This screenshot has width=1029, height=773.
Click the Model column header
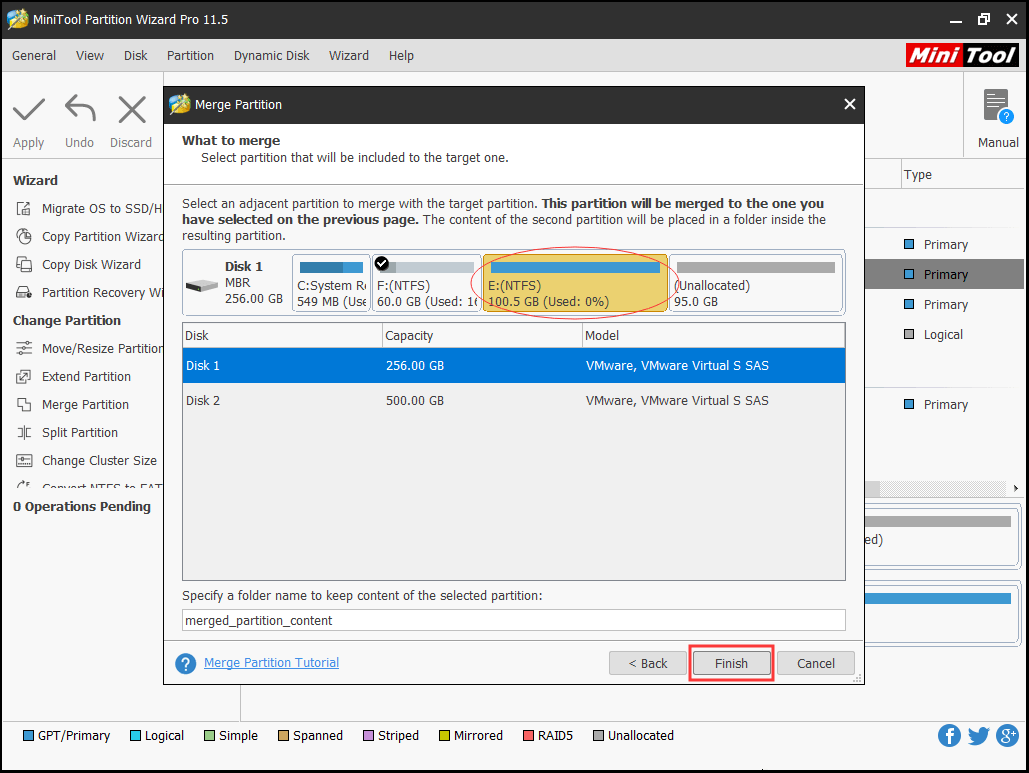coord(714,335)
